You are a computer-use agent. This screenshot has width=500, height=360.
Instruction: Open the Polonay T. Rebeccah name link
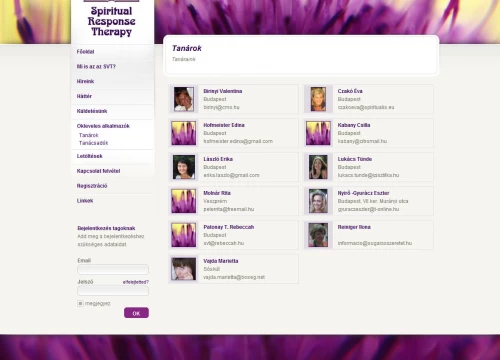point(229,227)
